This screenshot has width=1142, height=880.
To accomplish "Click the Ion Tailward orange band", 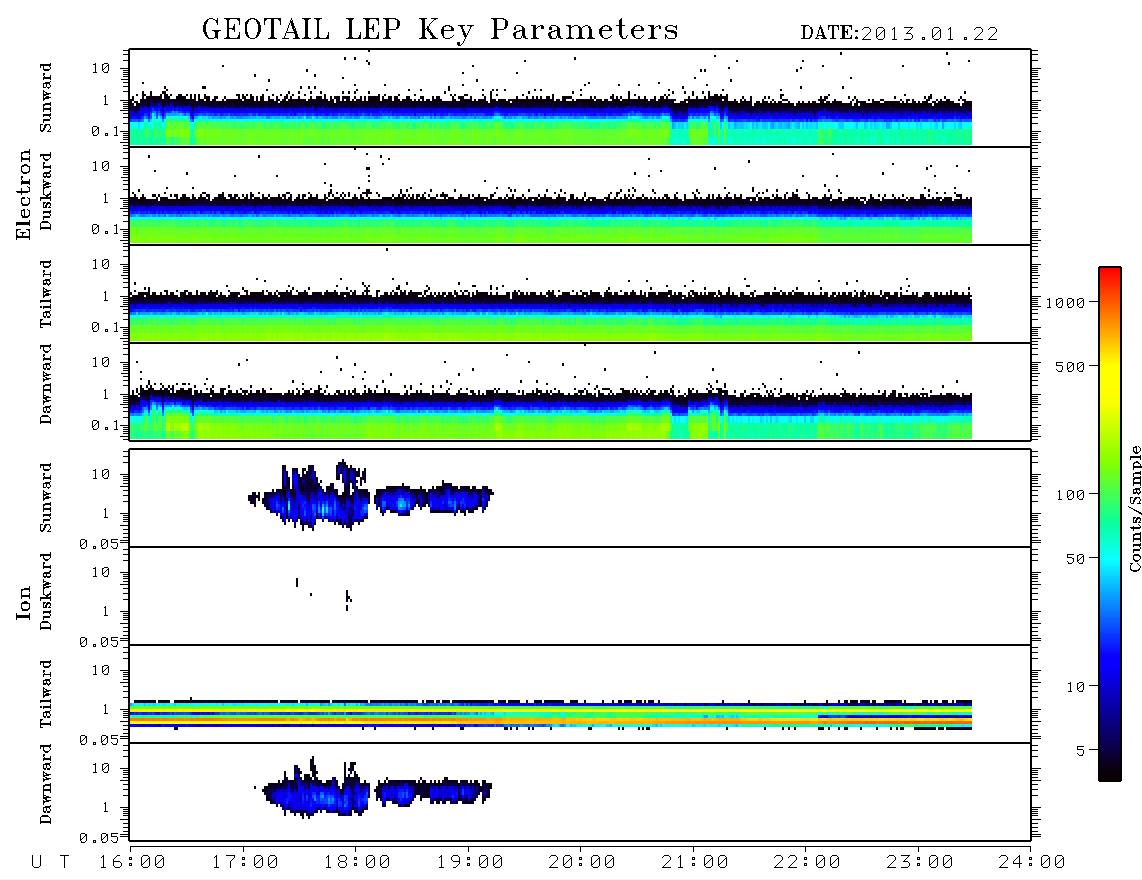I will pyautogui.click(x=550, y=720).
